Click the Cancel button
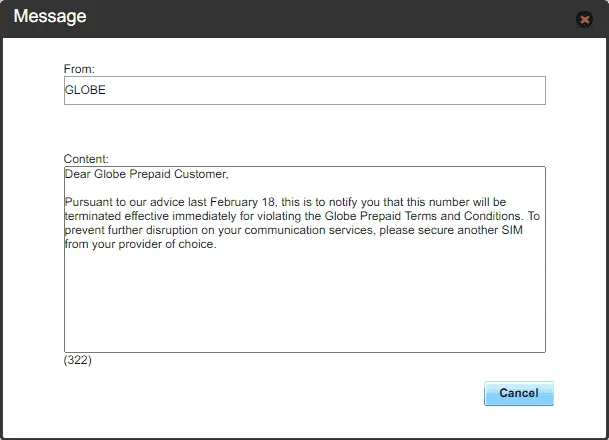 coord(519,393)
